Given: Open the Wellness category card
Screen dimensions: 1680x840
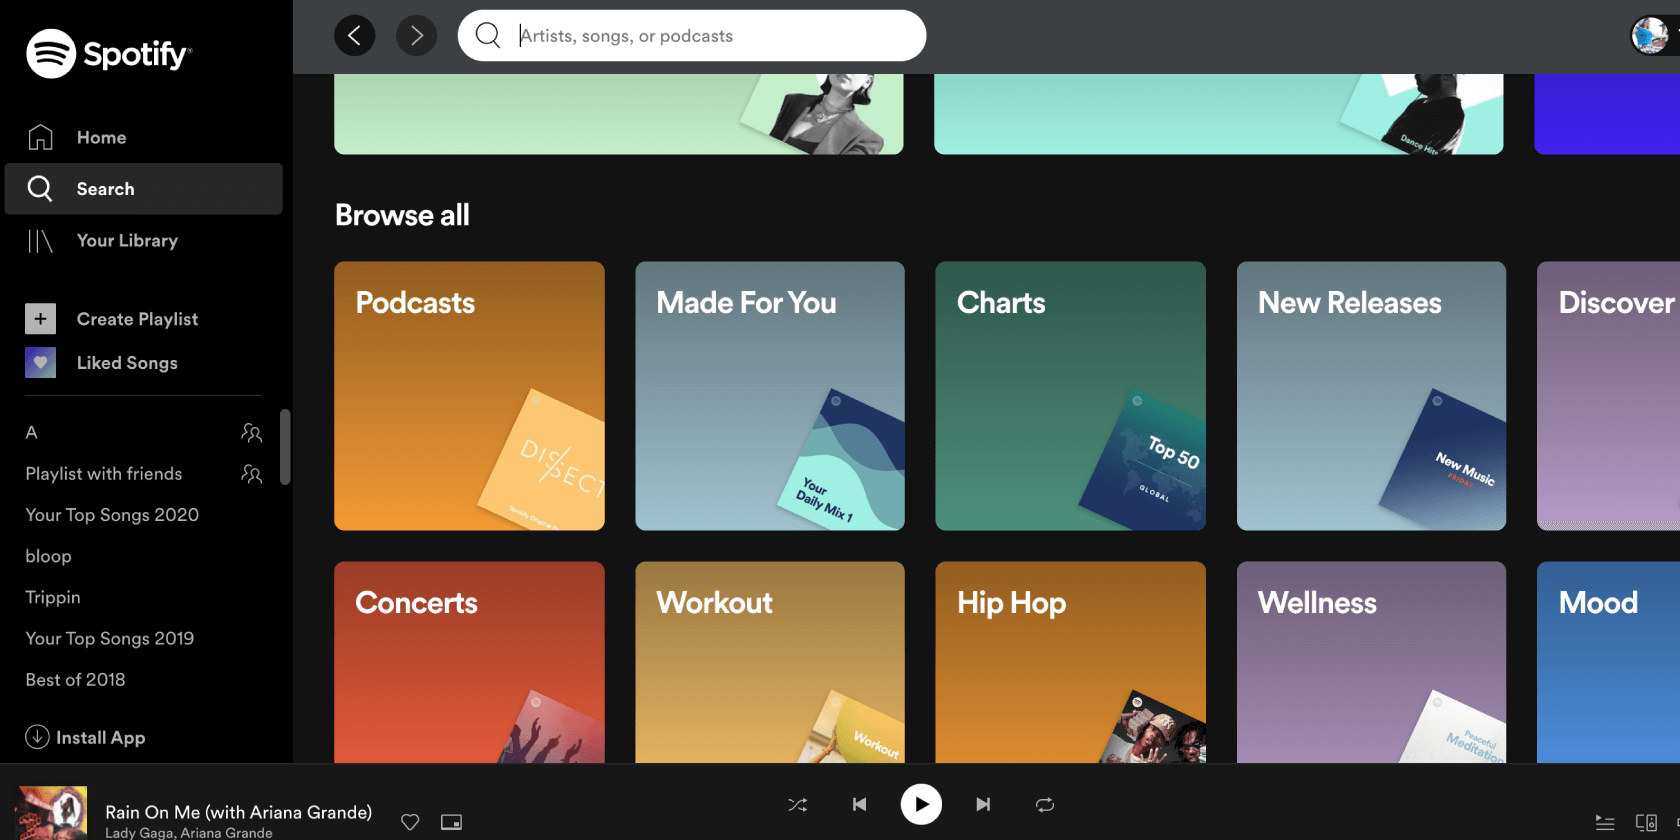Looking at the screenshot, I should pos(1371,662).
